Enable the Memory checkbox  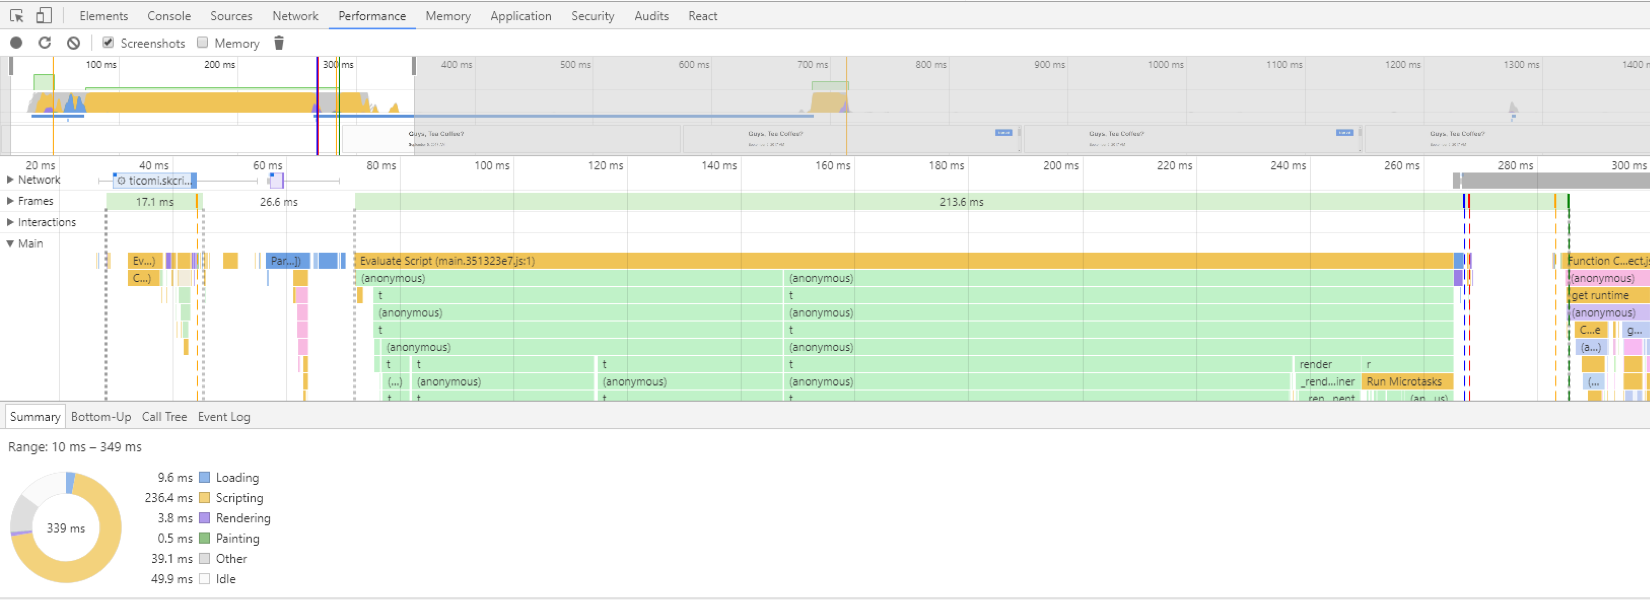point(203,43)
